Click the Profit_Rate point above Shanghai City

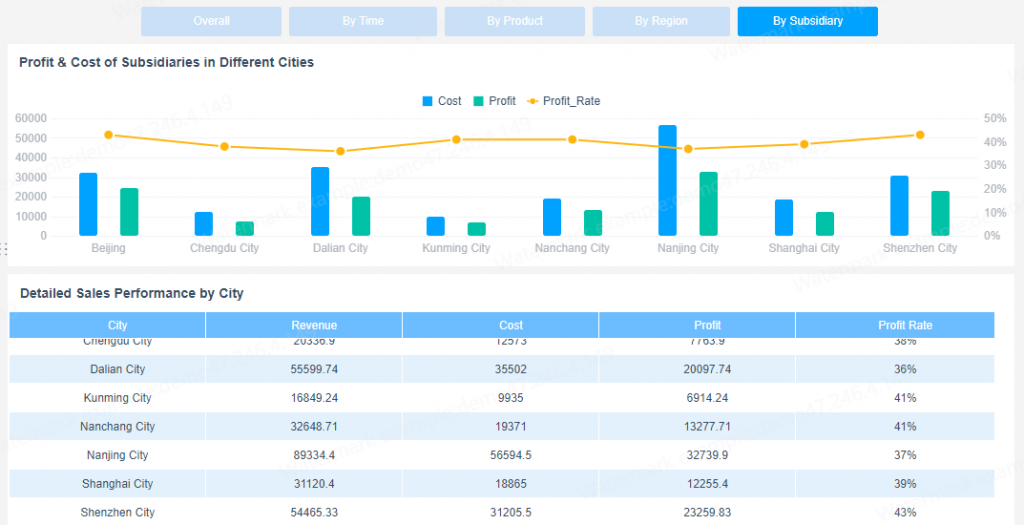pyautogui.click(x=804, y=144)
